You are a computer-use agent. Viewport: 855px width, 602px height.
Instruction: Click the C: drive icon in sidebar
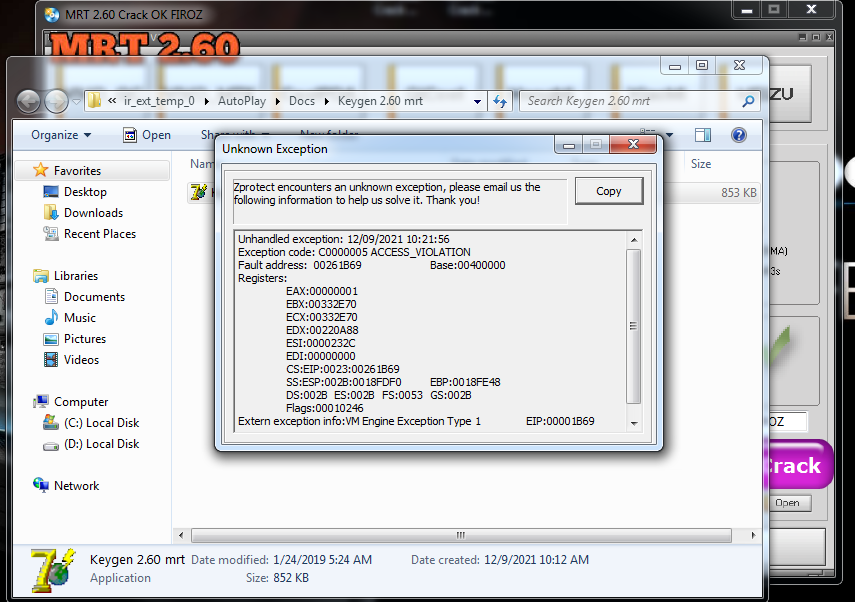point(51,422)
